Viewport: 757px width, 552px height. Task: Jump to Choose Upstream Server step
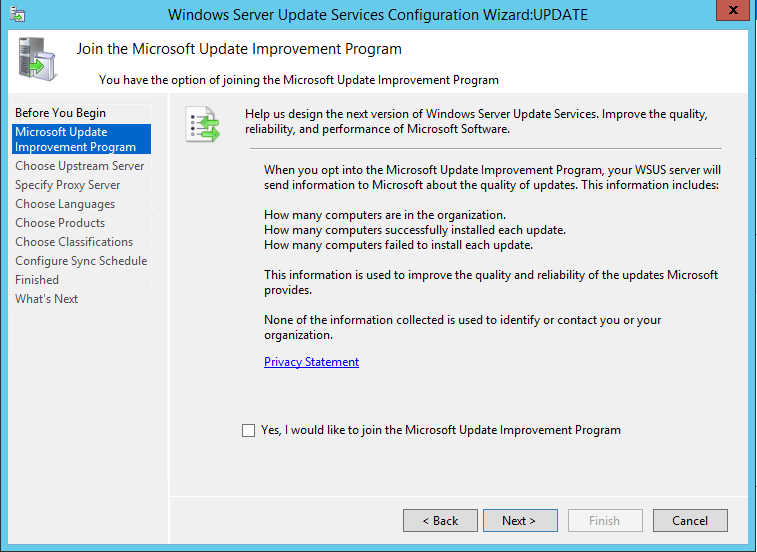tap(80, 166)
